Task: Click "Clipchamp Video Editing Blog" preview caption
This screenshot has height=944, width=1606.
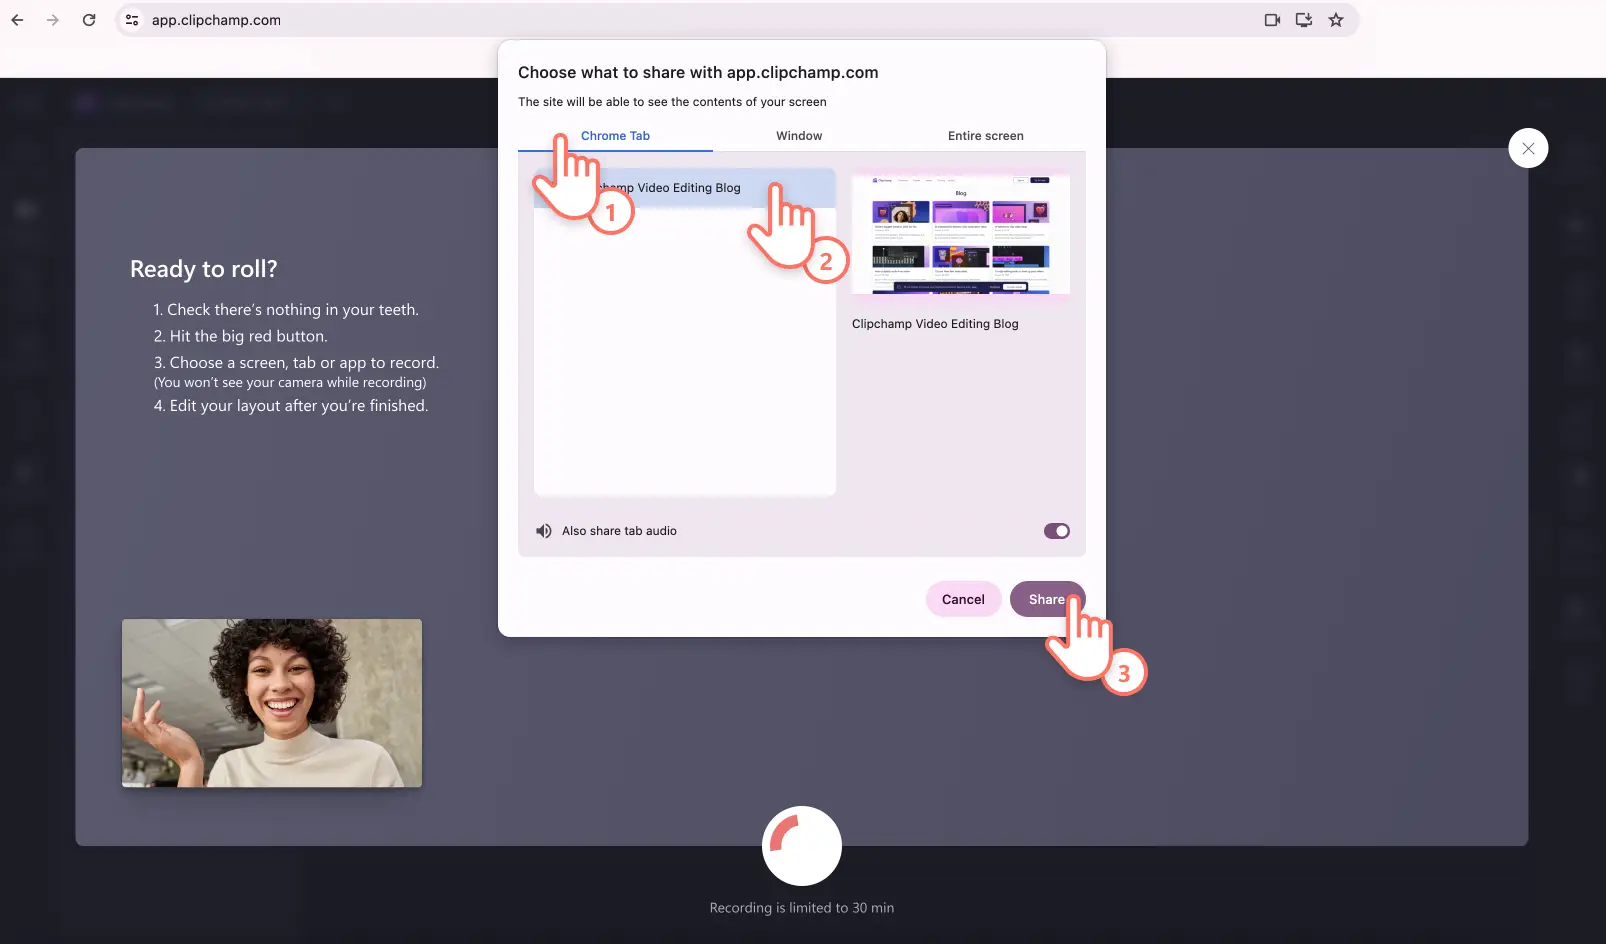Action: tap(935, 324)
